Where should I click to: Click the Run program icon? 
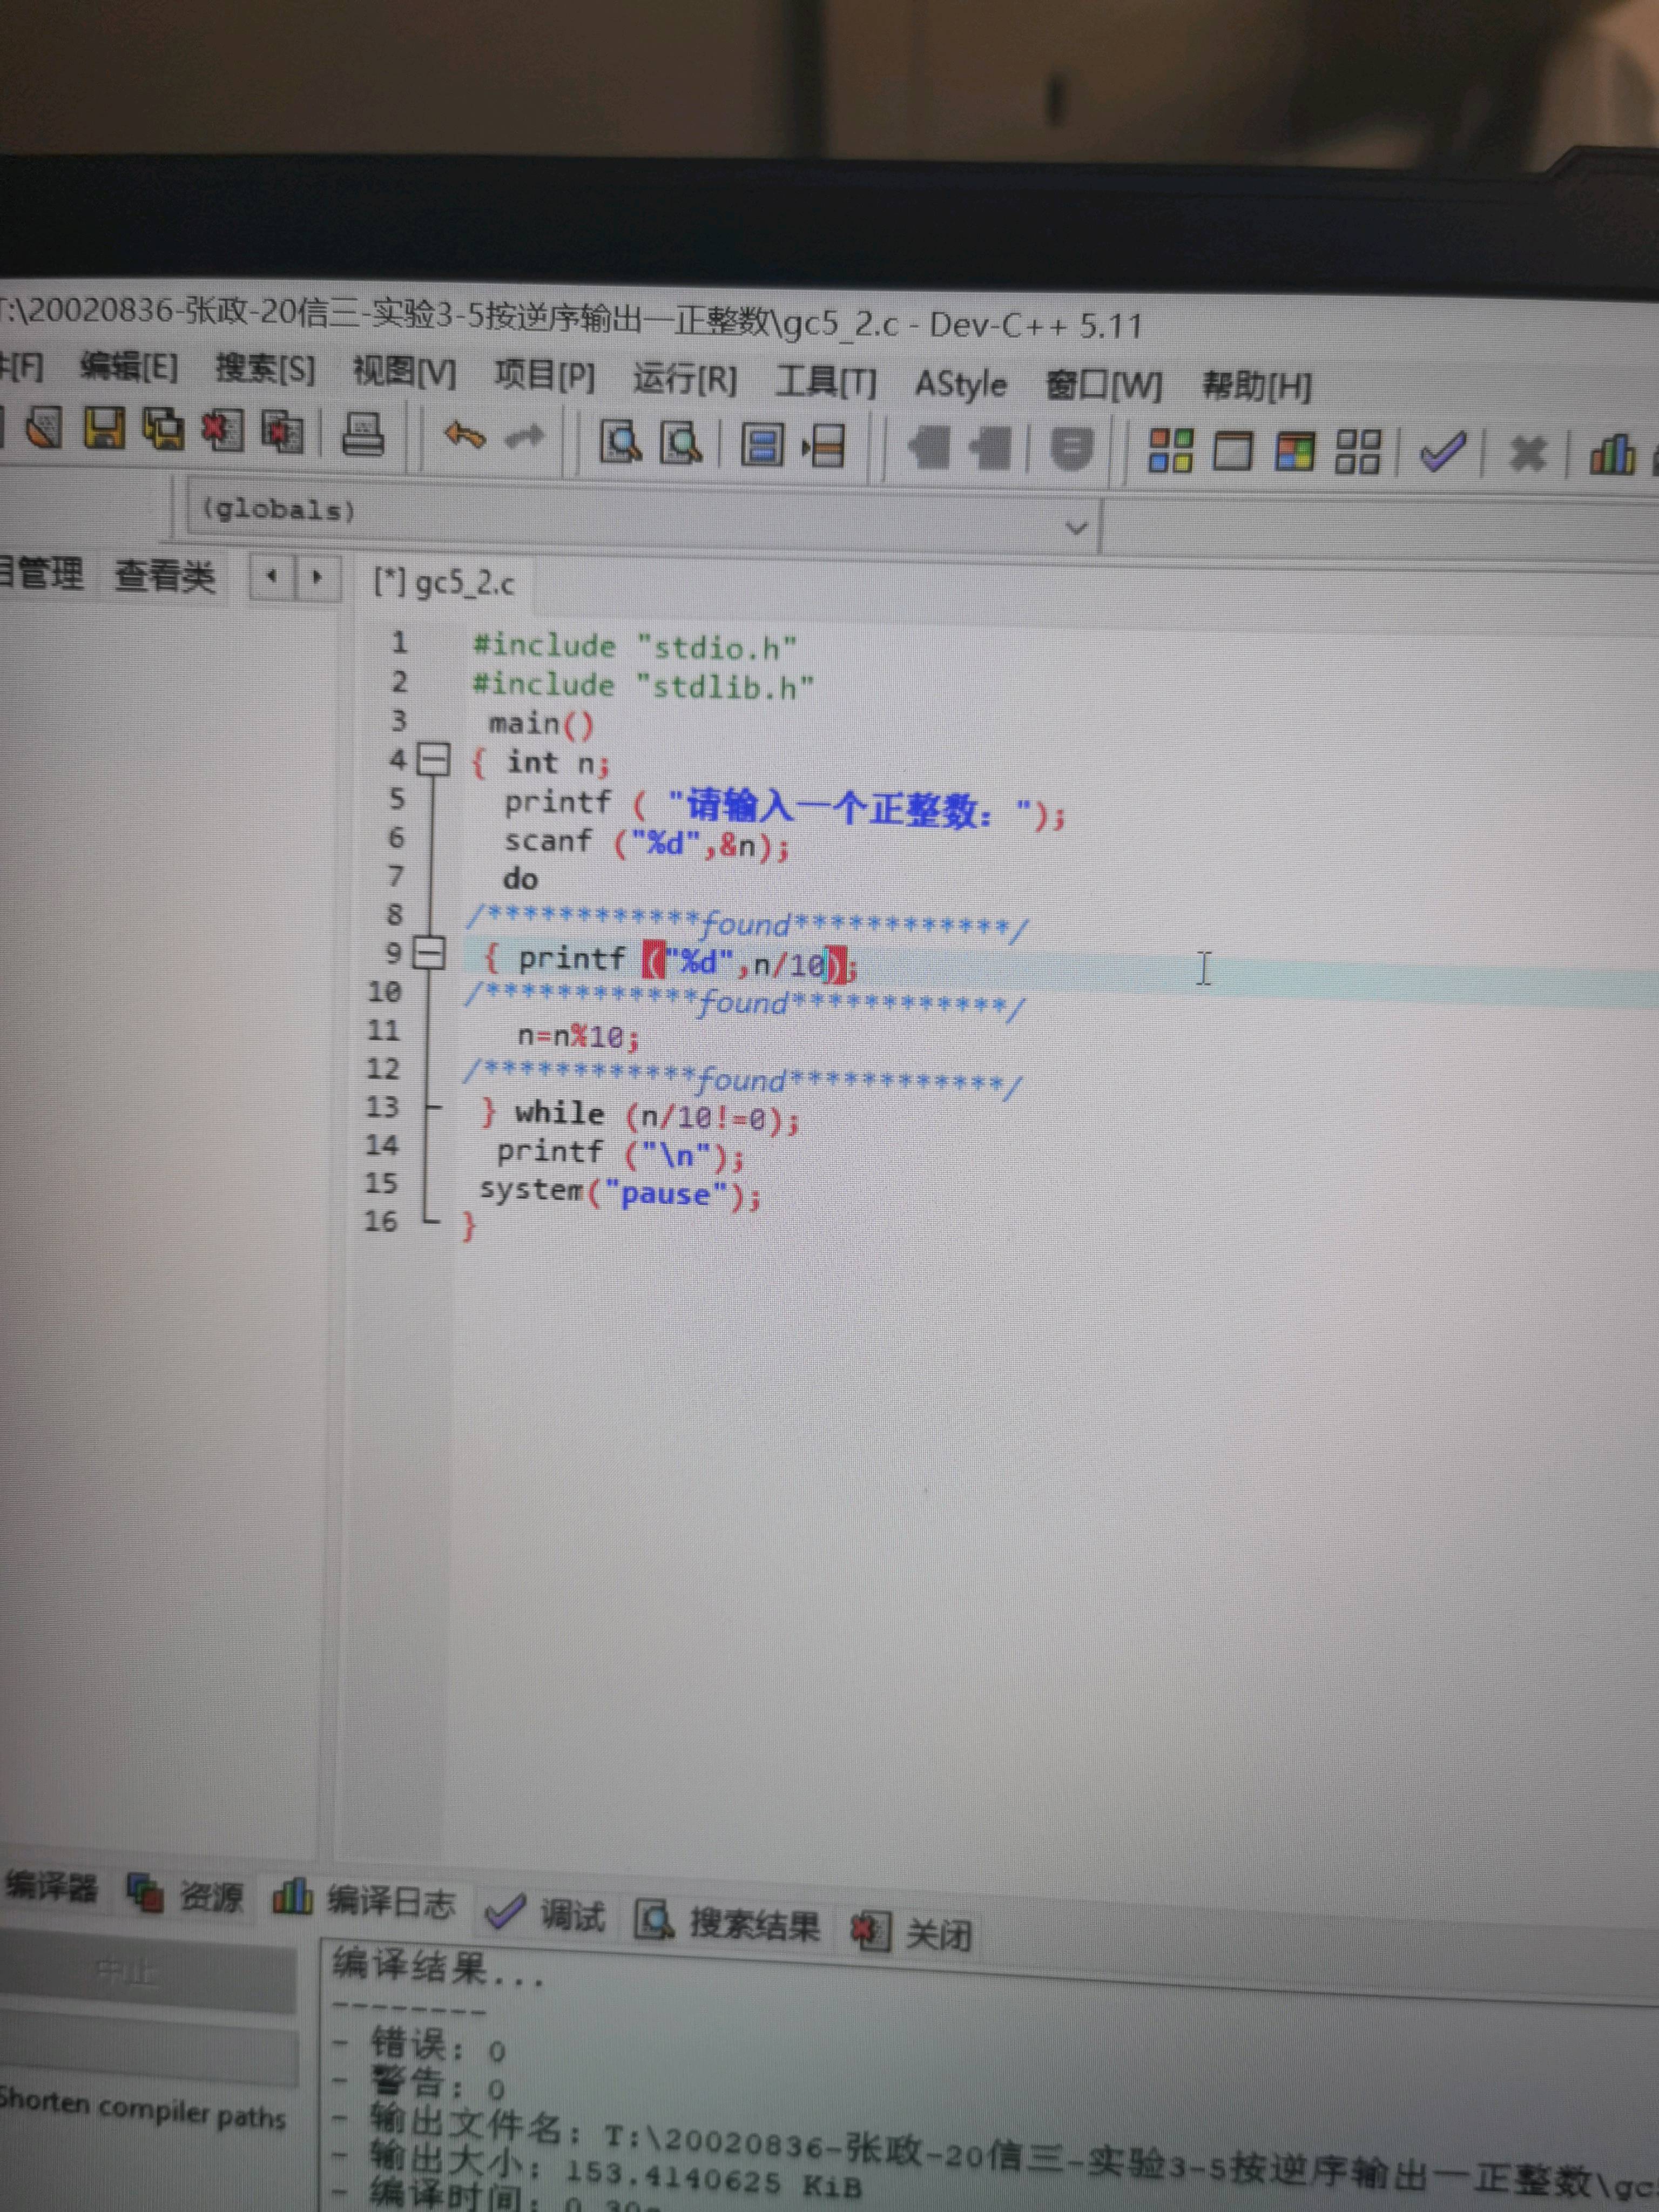click(x=1232, y=452)
